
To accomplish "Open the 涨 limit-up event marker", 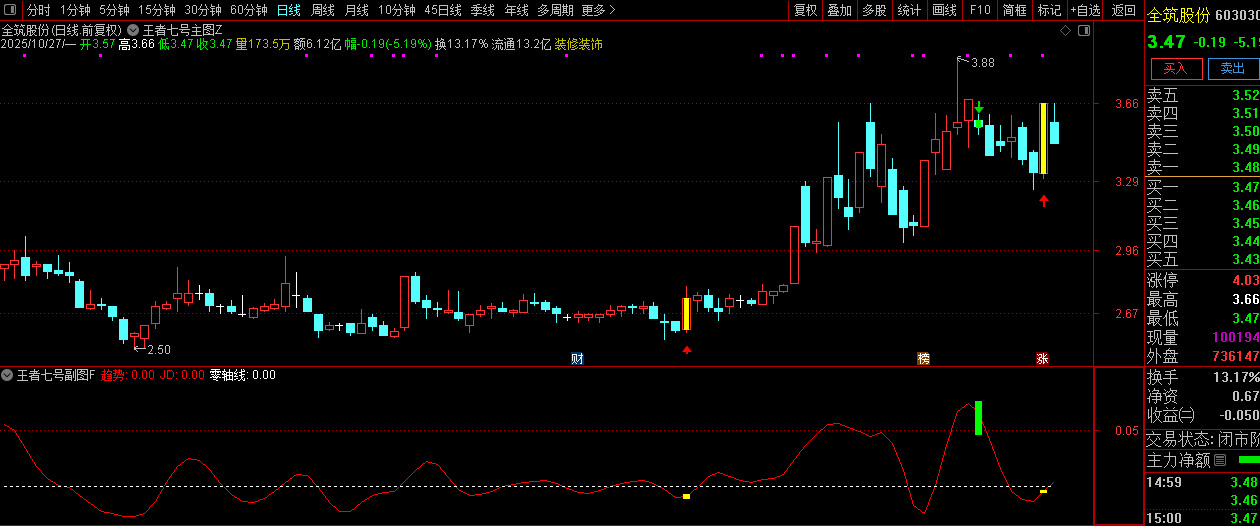I will point(1042,358).
